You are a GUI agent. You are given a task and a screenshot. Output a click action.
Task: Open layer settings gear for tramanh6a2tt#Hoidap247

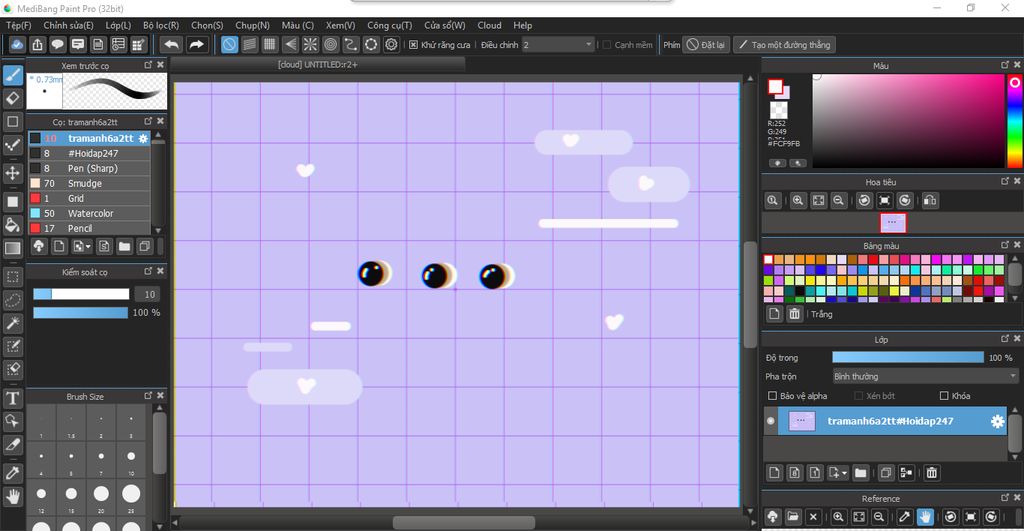coord(997,421)
